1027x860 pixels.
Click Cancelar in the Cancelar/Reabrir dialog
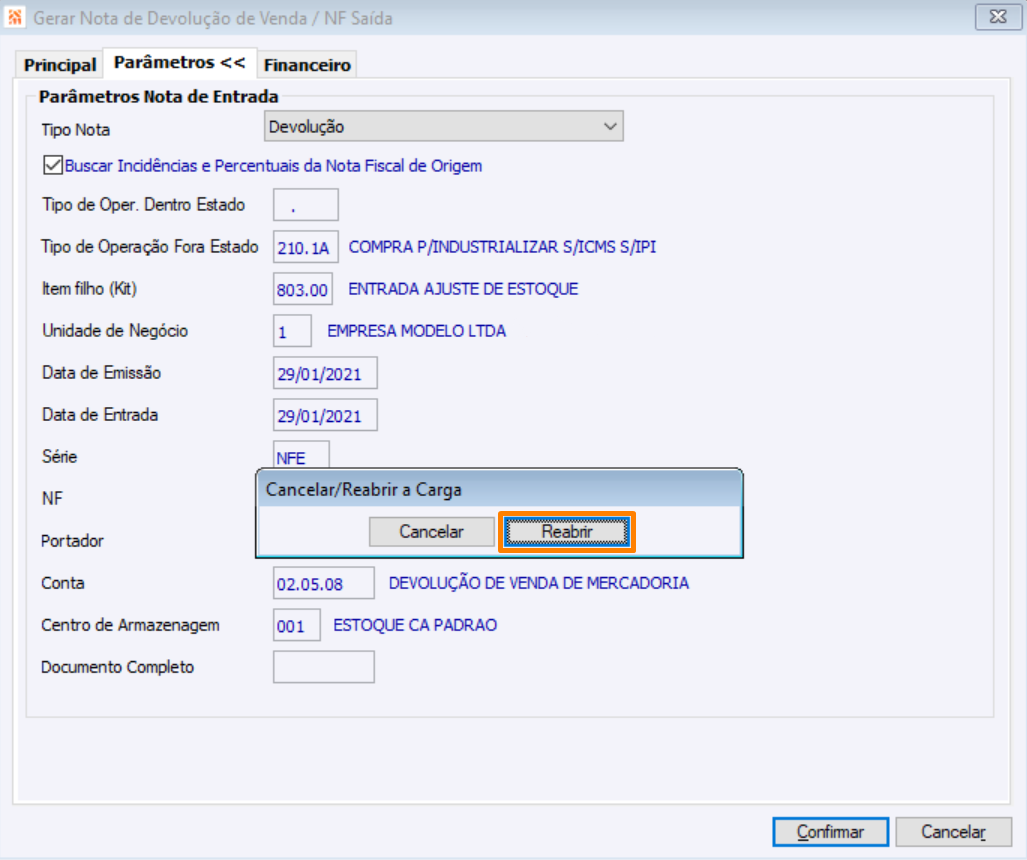432,531
